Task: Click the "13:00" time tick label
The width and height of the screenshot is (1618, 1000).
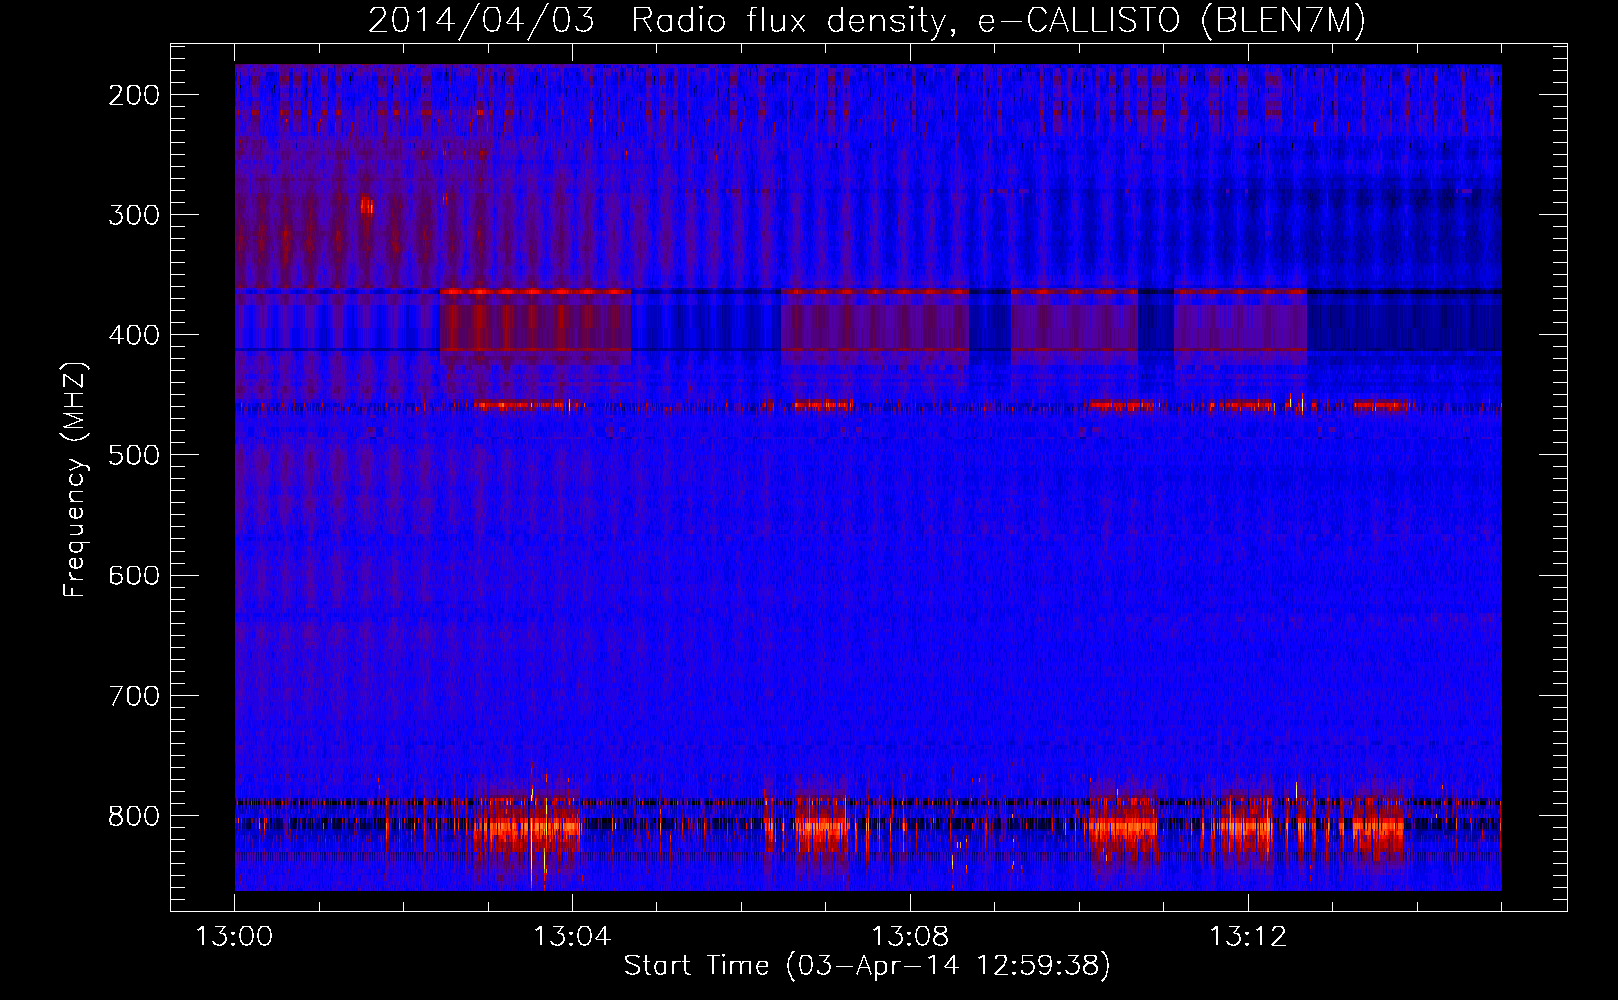Action: [234, 937]
